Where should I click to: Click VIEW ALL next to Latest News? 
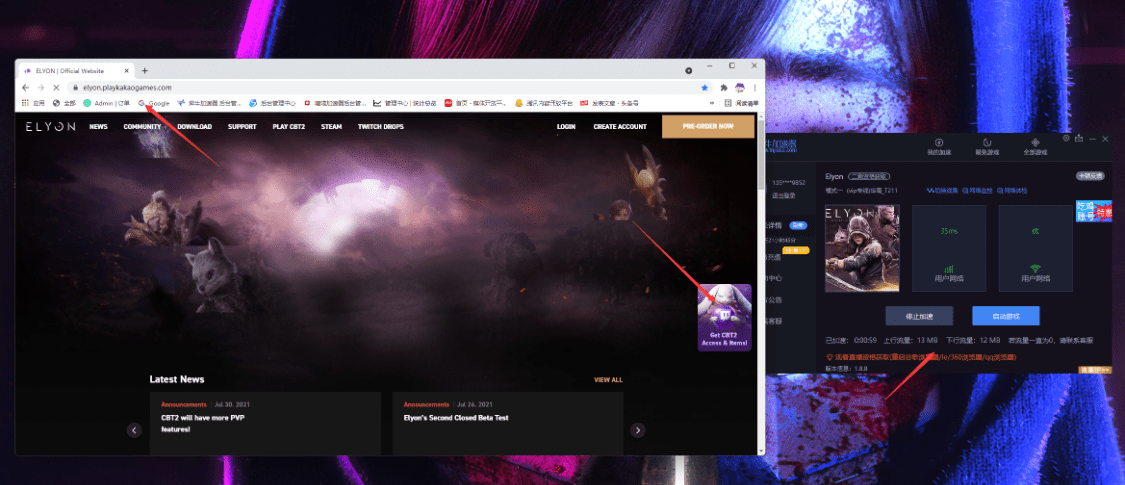[x=608, y=380]
